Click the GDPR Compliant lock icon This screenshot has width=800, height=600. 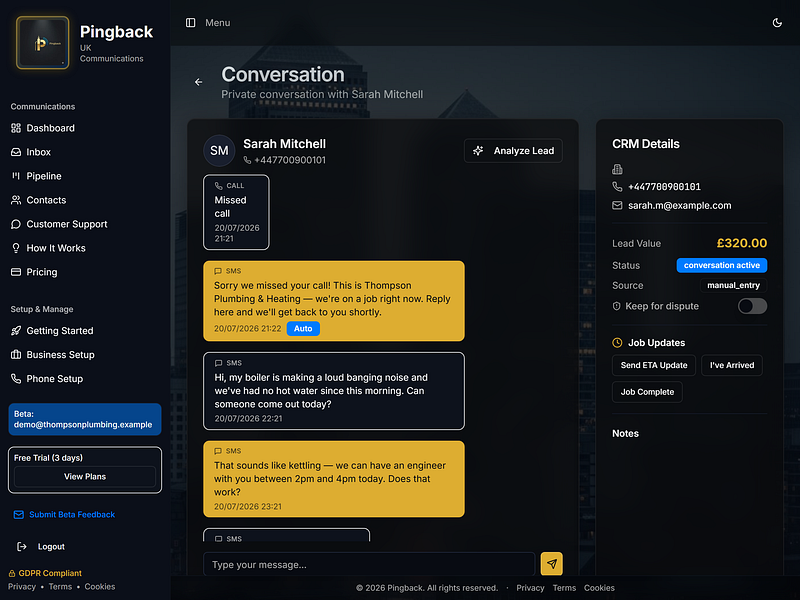12,573
